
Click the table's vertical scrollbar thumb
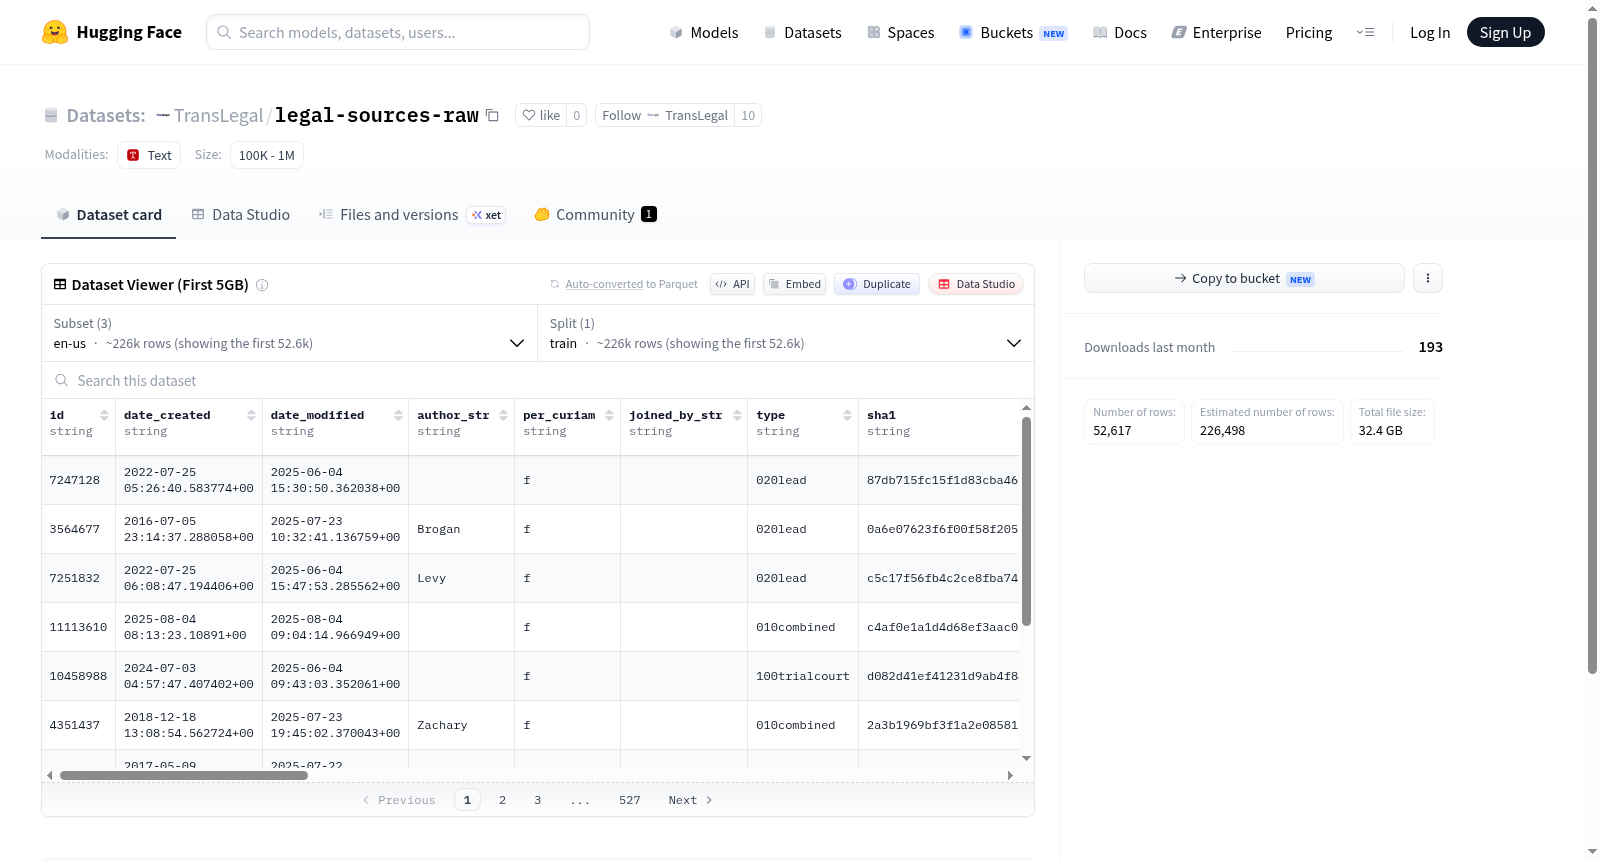[1026, 522]
